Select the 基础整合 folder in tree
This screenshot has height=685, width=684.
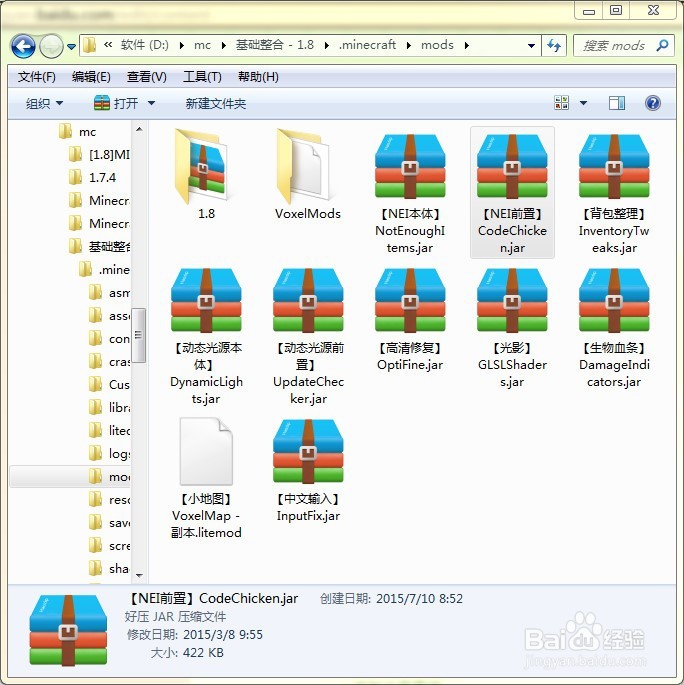tap(100, 246)
